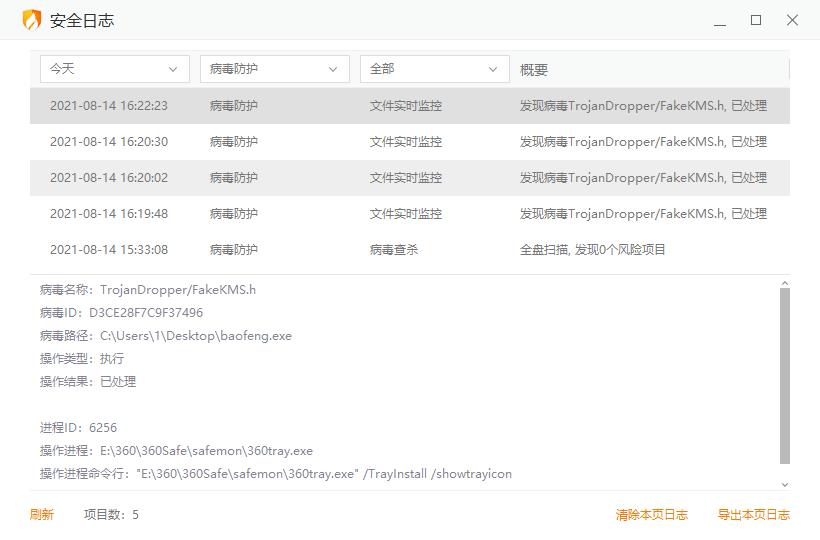Screen dimensions: 820x540
Task: Click 清除本页日志 link
Action: 652,515
